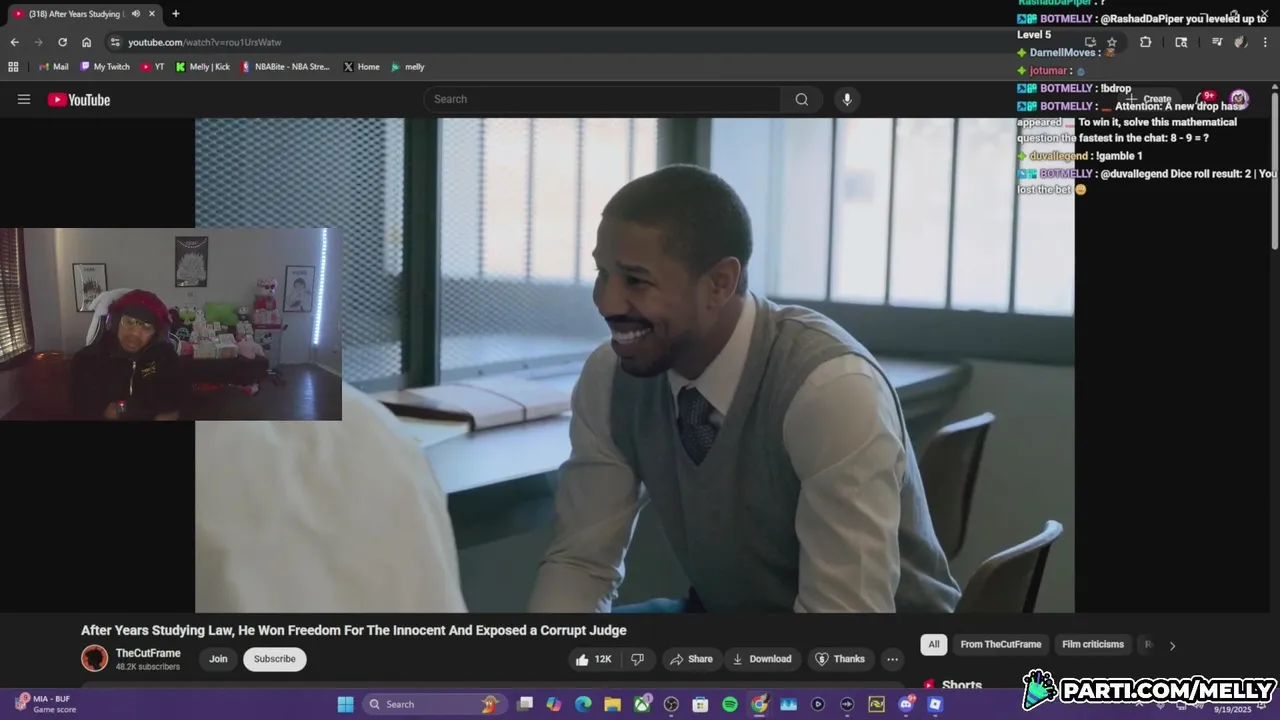
Task: Mute the tab via speaker icon
Action: pos(135,14)
